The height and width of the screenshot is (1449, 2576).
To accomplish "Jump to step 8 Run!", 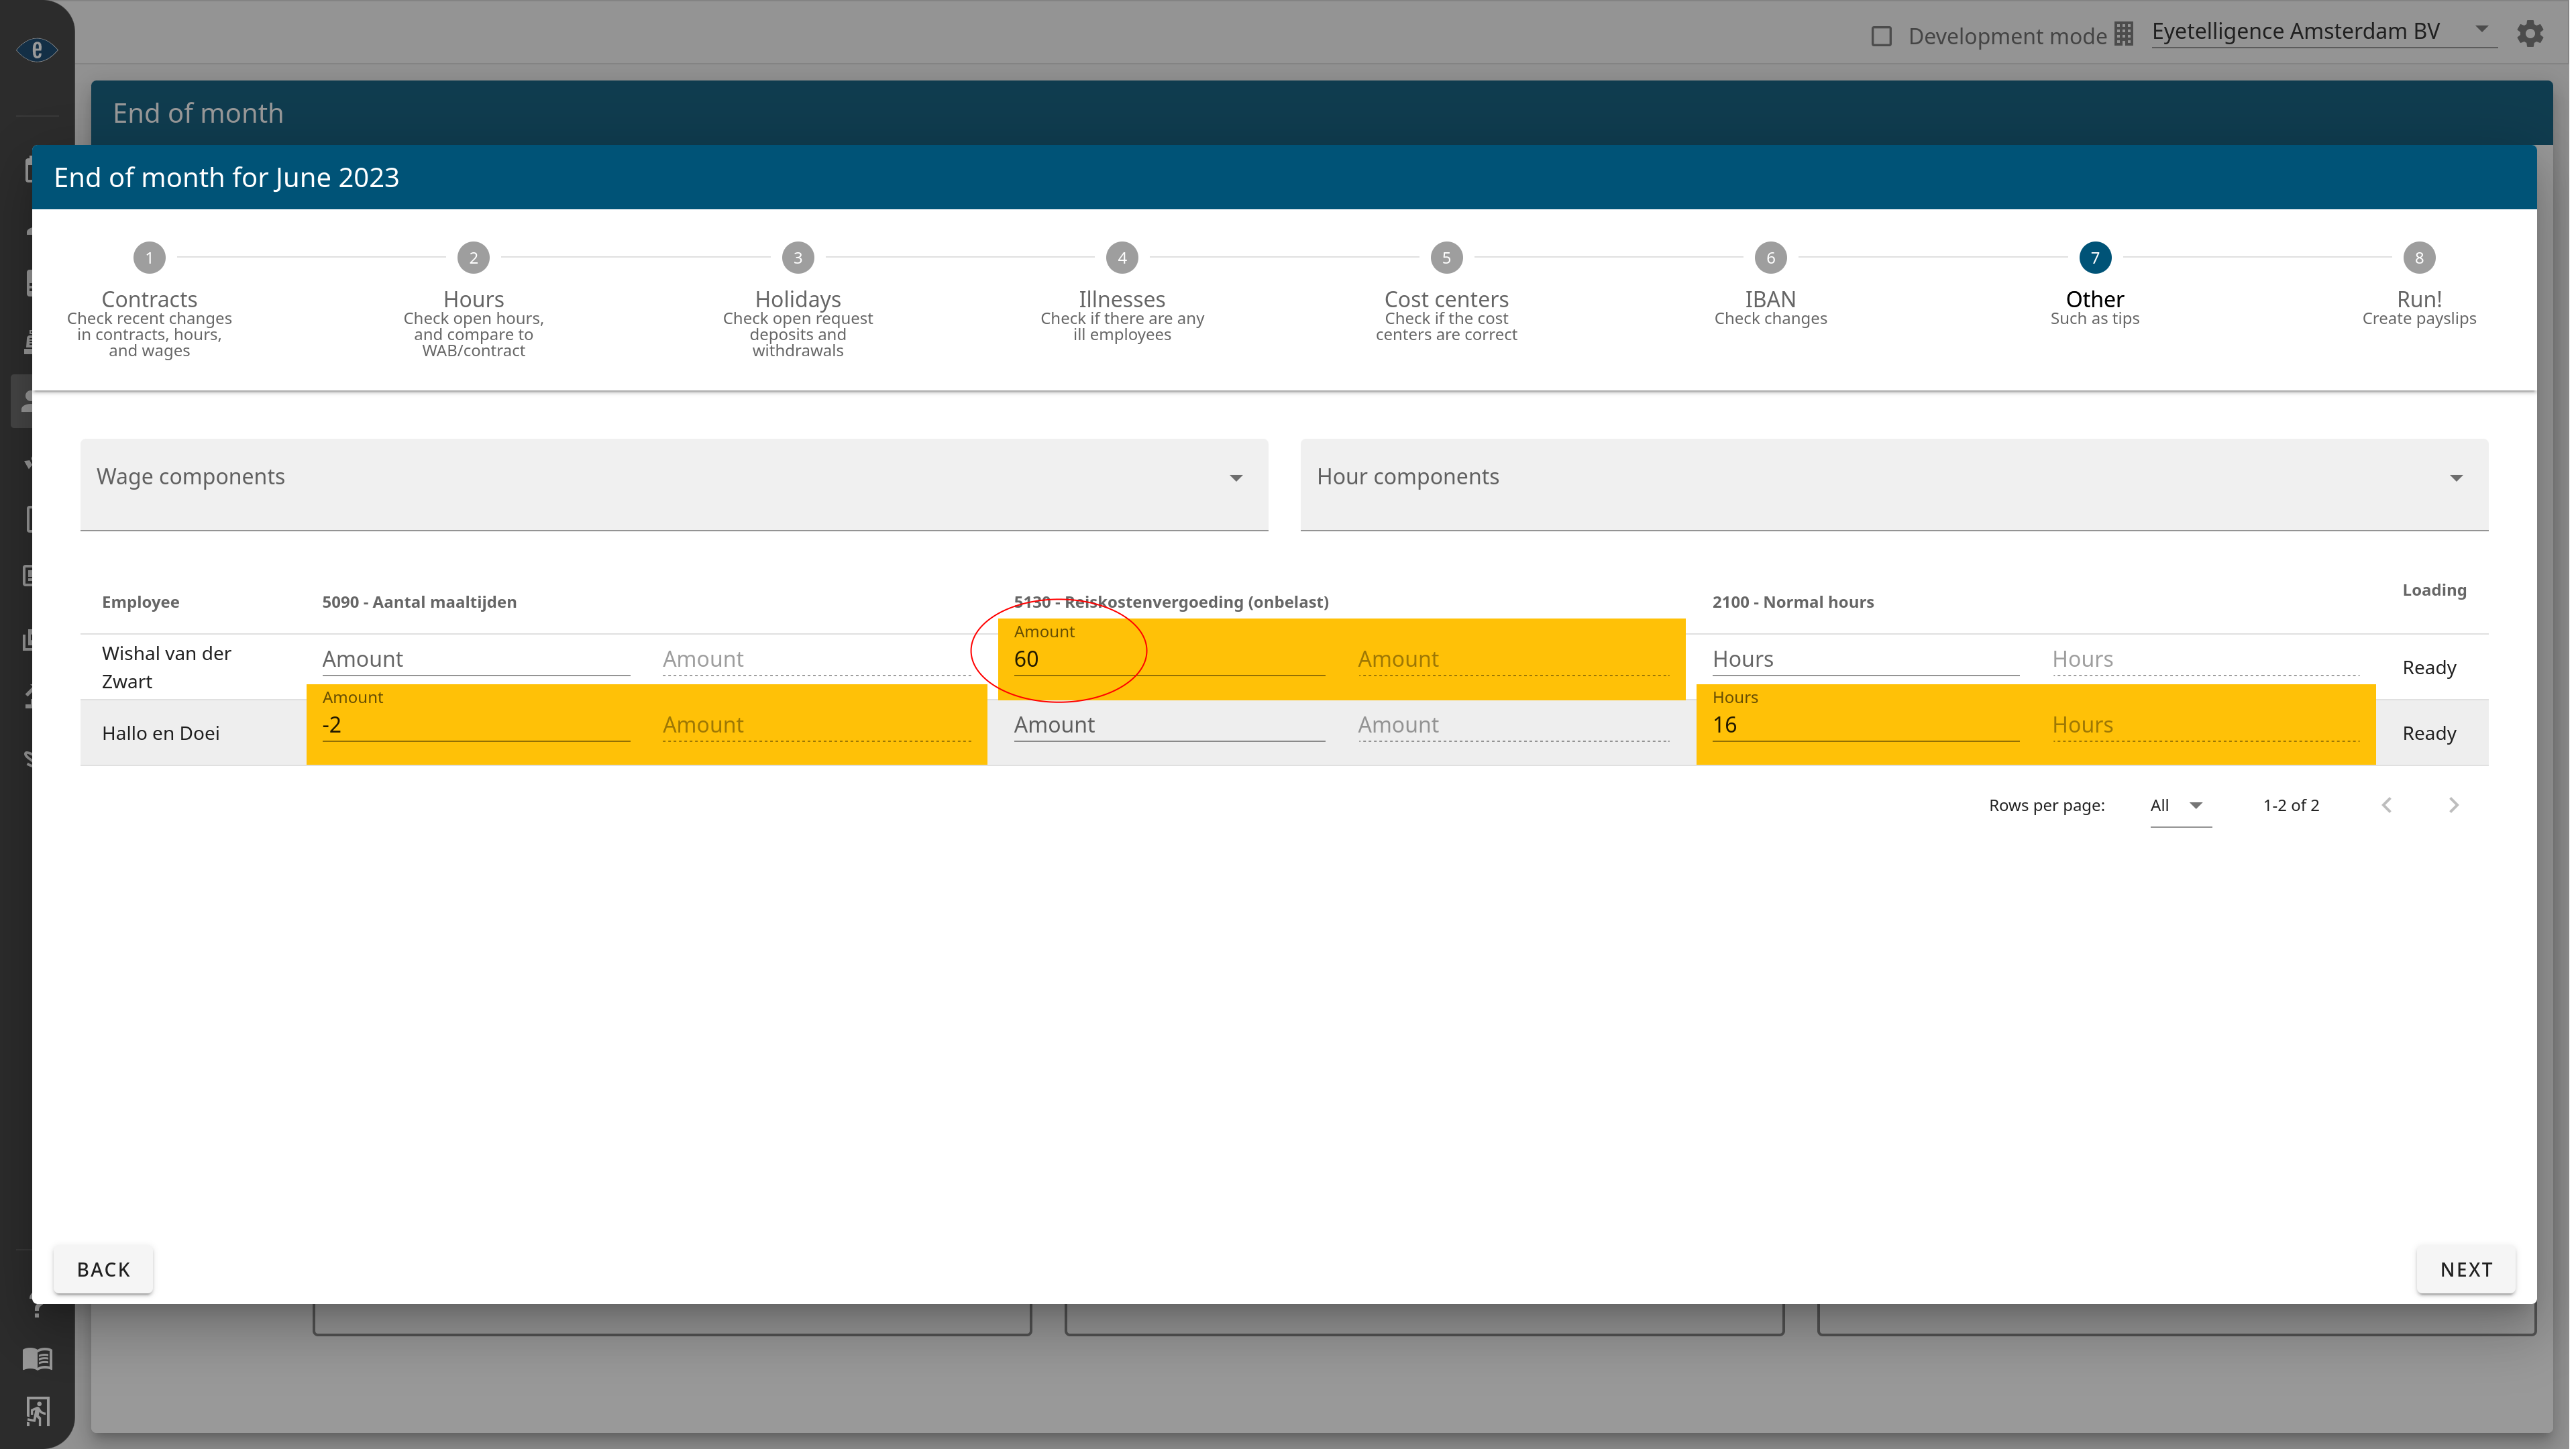I will [2419, 284].
